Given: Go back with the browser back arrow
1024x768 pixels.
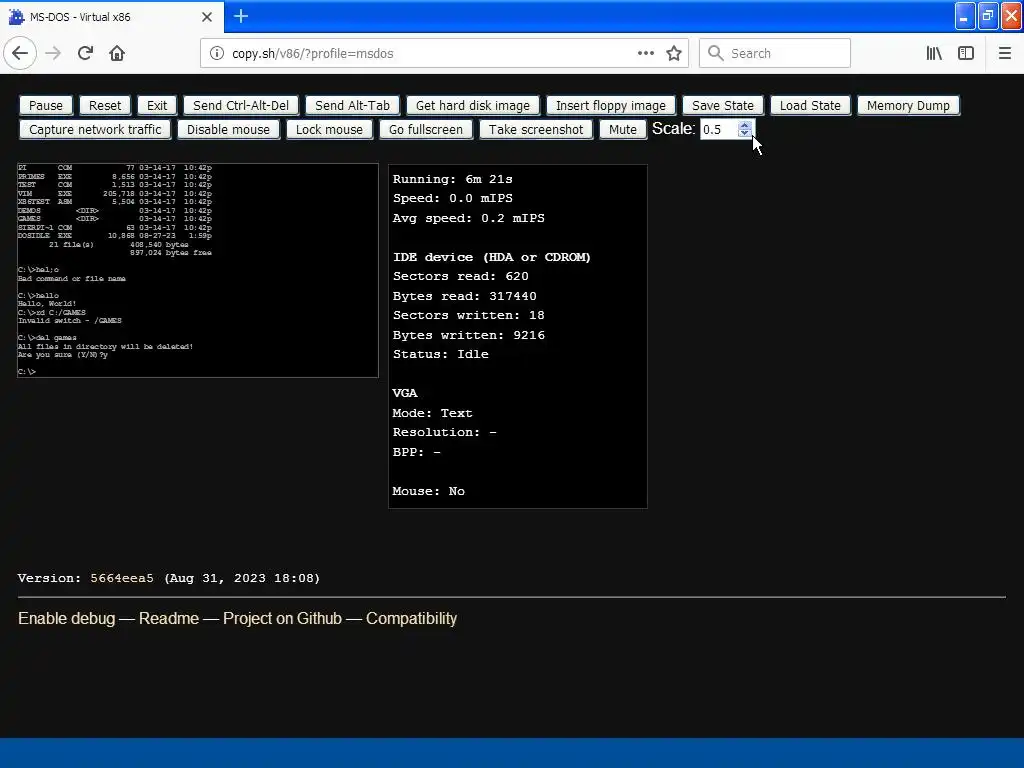Looking at the screenshot, I should coord(20,54).
